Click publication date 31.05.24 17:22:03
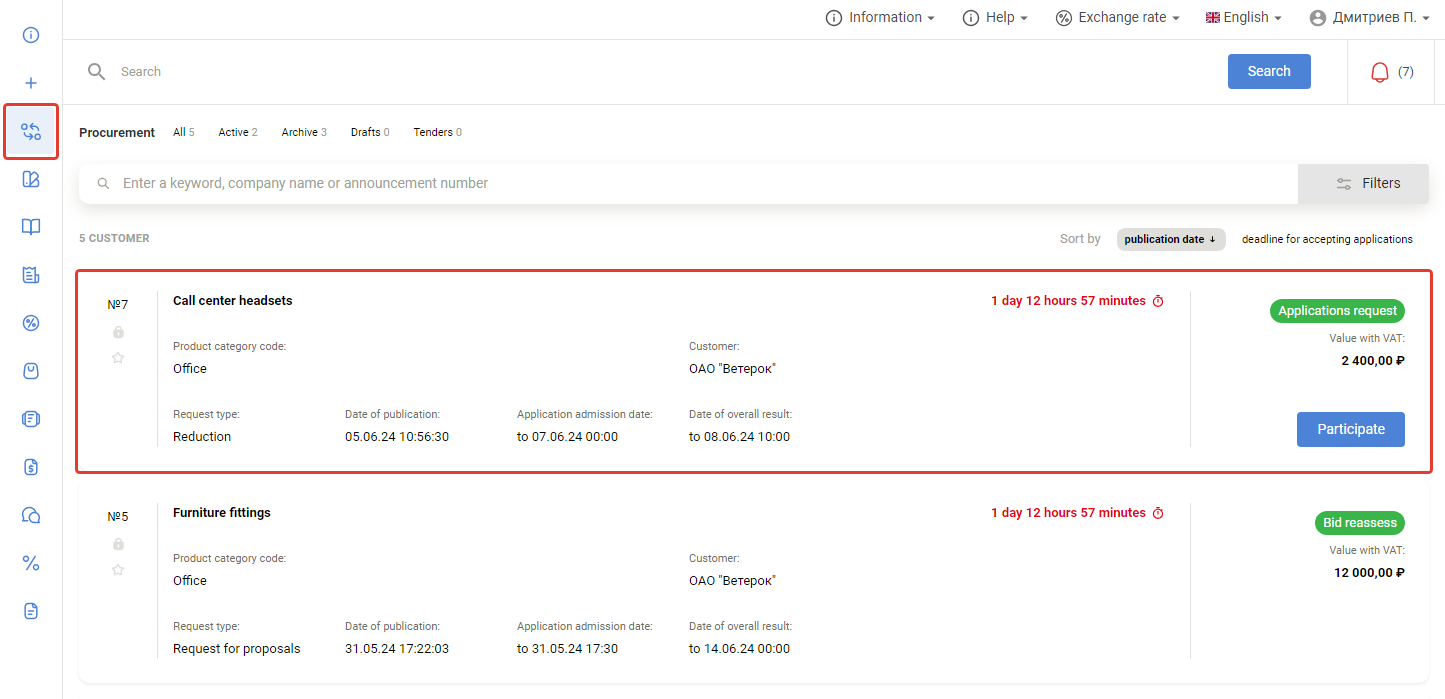Screen dimensions: 1445x699 point(397,649)
